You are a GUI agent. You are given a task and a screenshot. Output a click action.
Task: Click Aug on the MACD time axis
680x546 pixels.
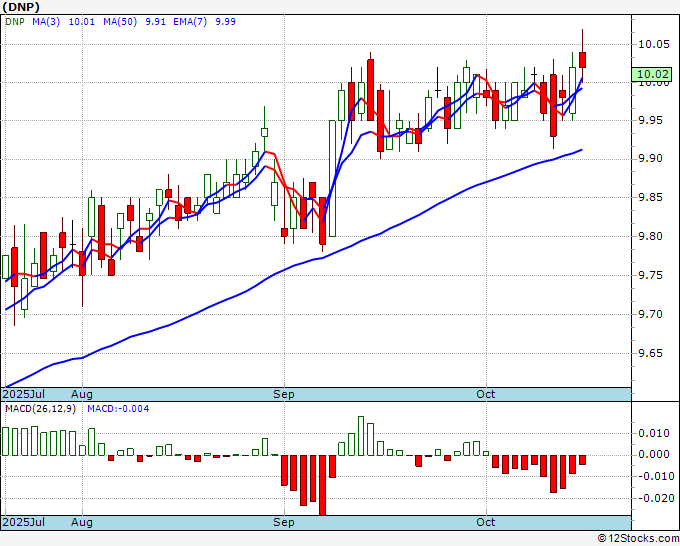82,522
